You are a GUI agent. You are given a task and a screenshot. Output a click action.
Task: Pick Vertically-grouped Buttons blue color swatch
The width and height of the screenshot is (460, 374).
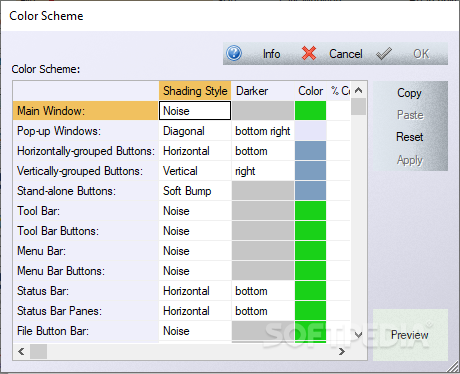click(311, 171)
